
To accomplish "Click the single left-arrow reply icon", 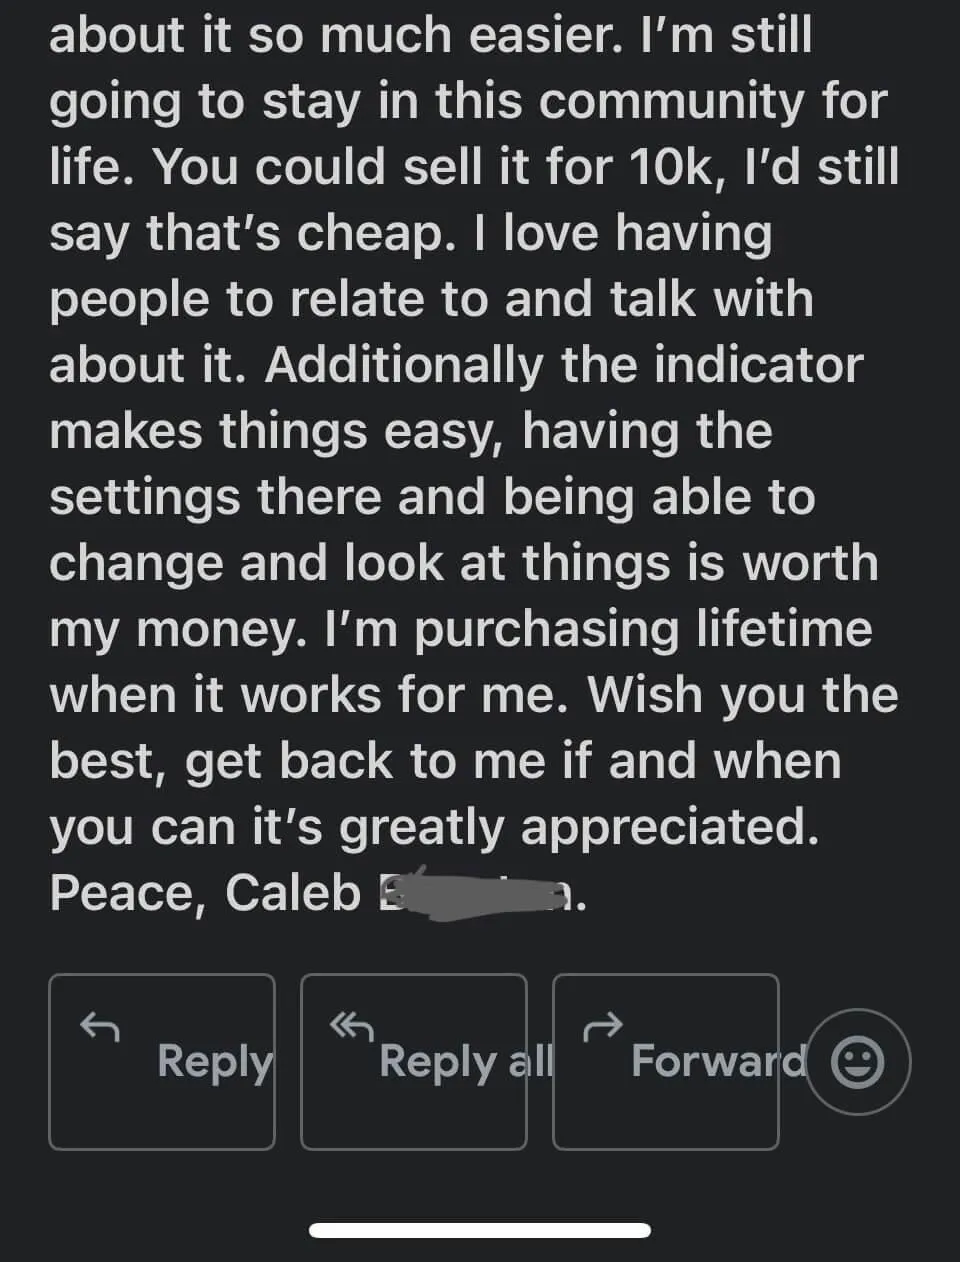I will tap(100, 1025).
